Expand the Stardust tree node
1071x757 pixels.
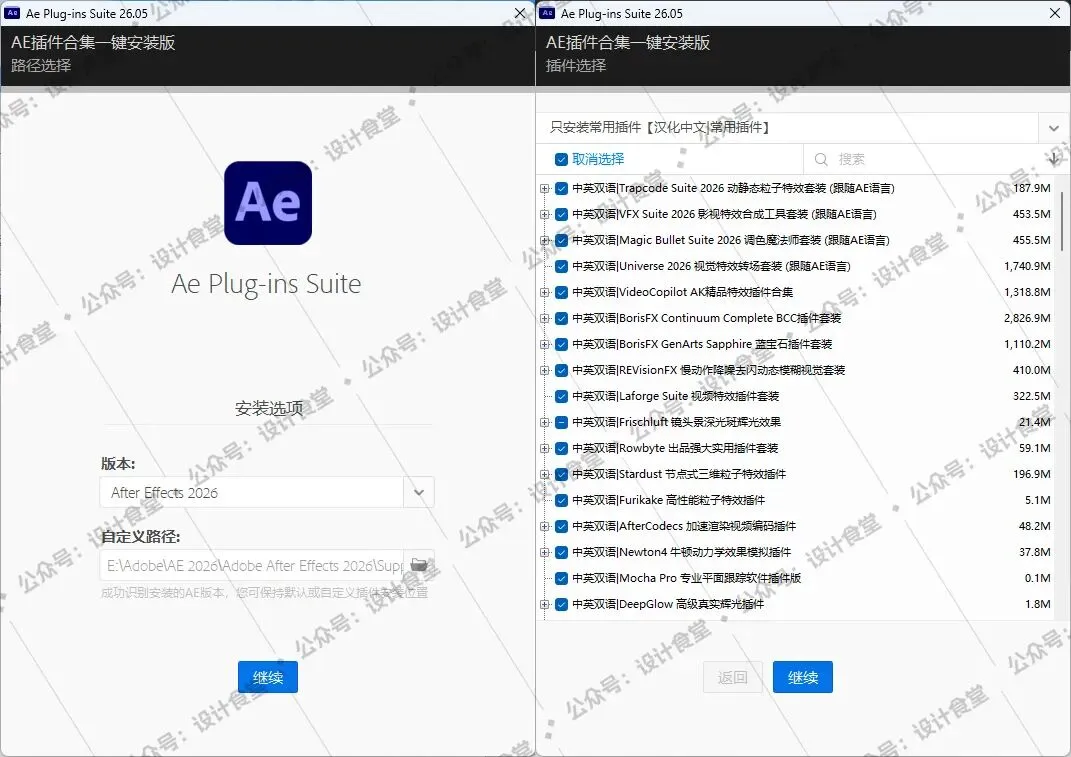[544, 474]
